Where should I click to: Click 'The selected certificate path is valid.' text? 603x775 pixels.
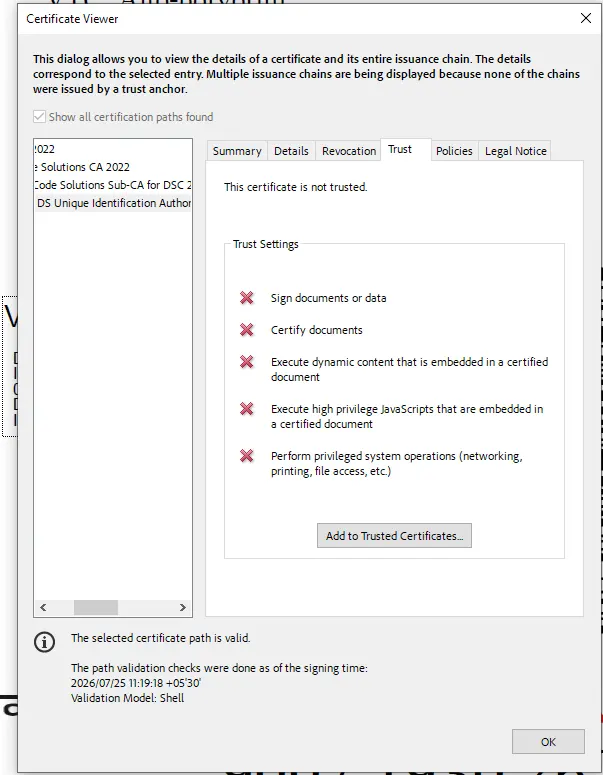pyautogui.click(x=161, y=638)
